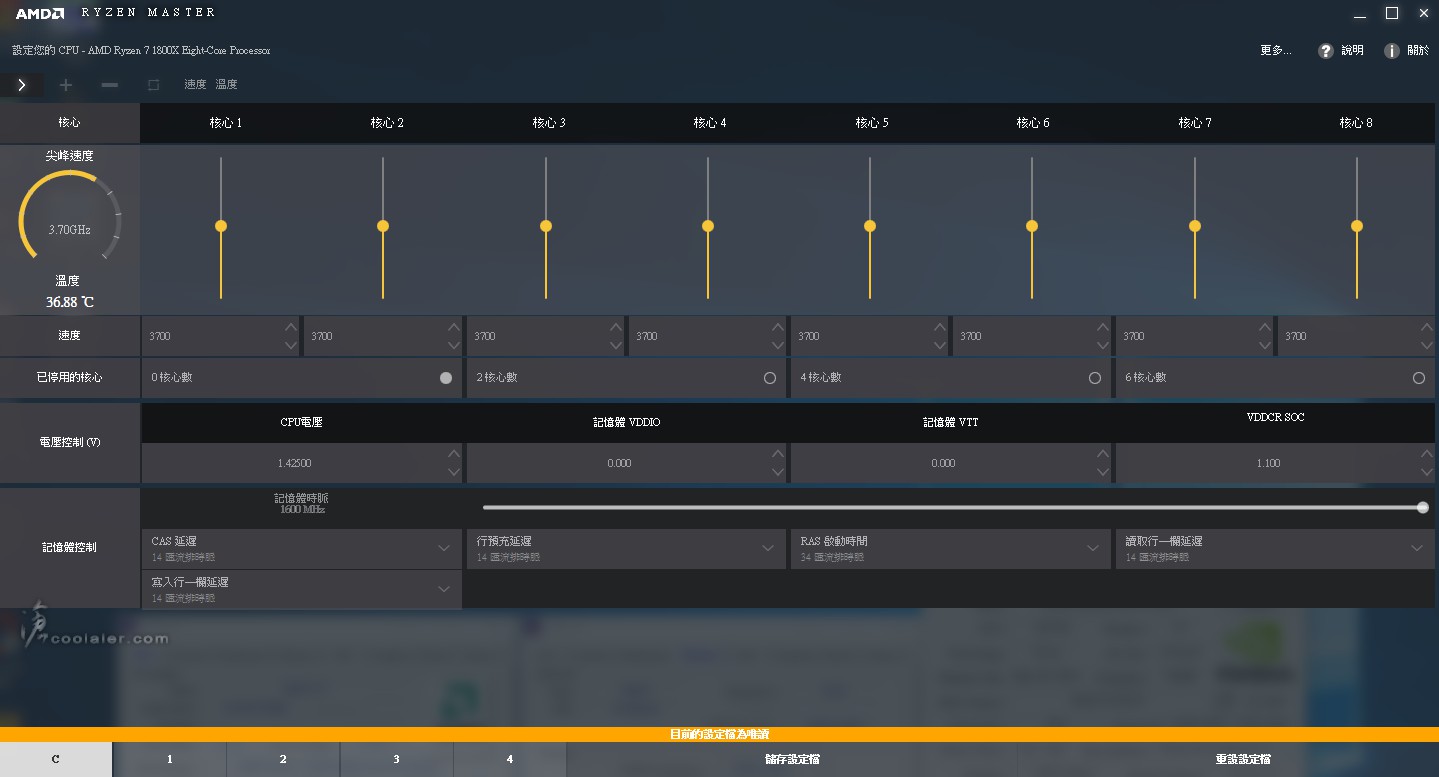Viewport: 1439px width, 777px height.
Task: Open the 寫入行—欄延遲 dropdown
Action: point(302,590)
